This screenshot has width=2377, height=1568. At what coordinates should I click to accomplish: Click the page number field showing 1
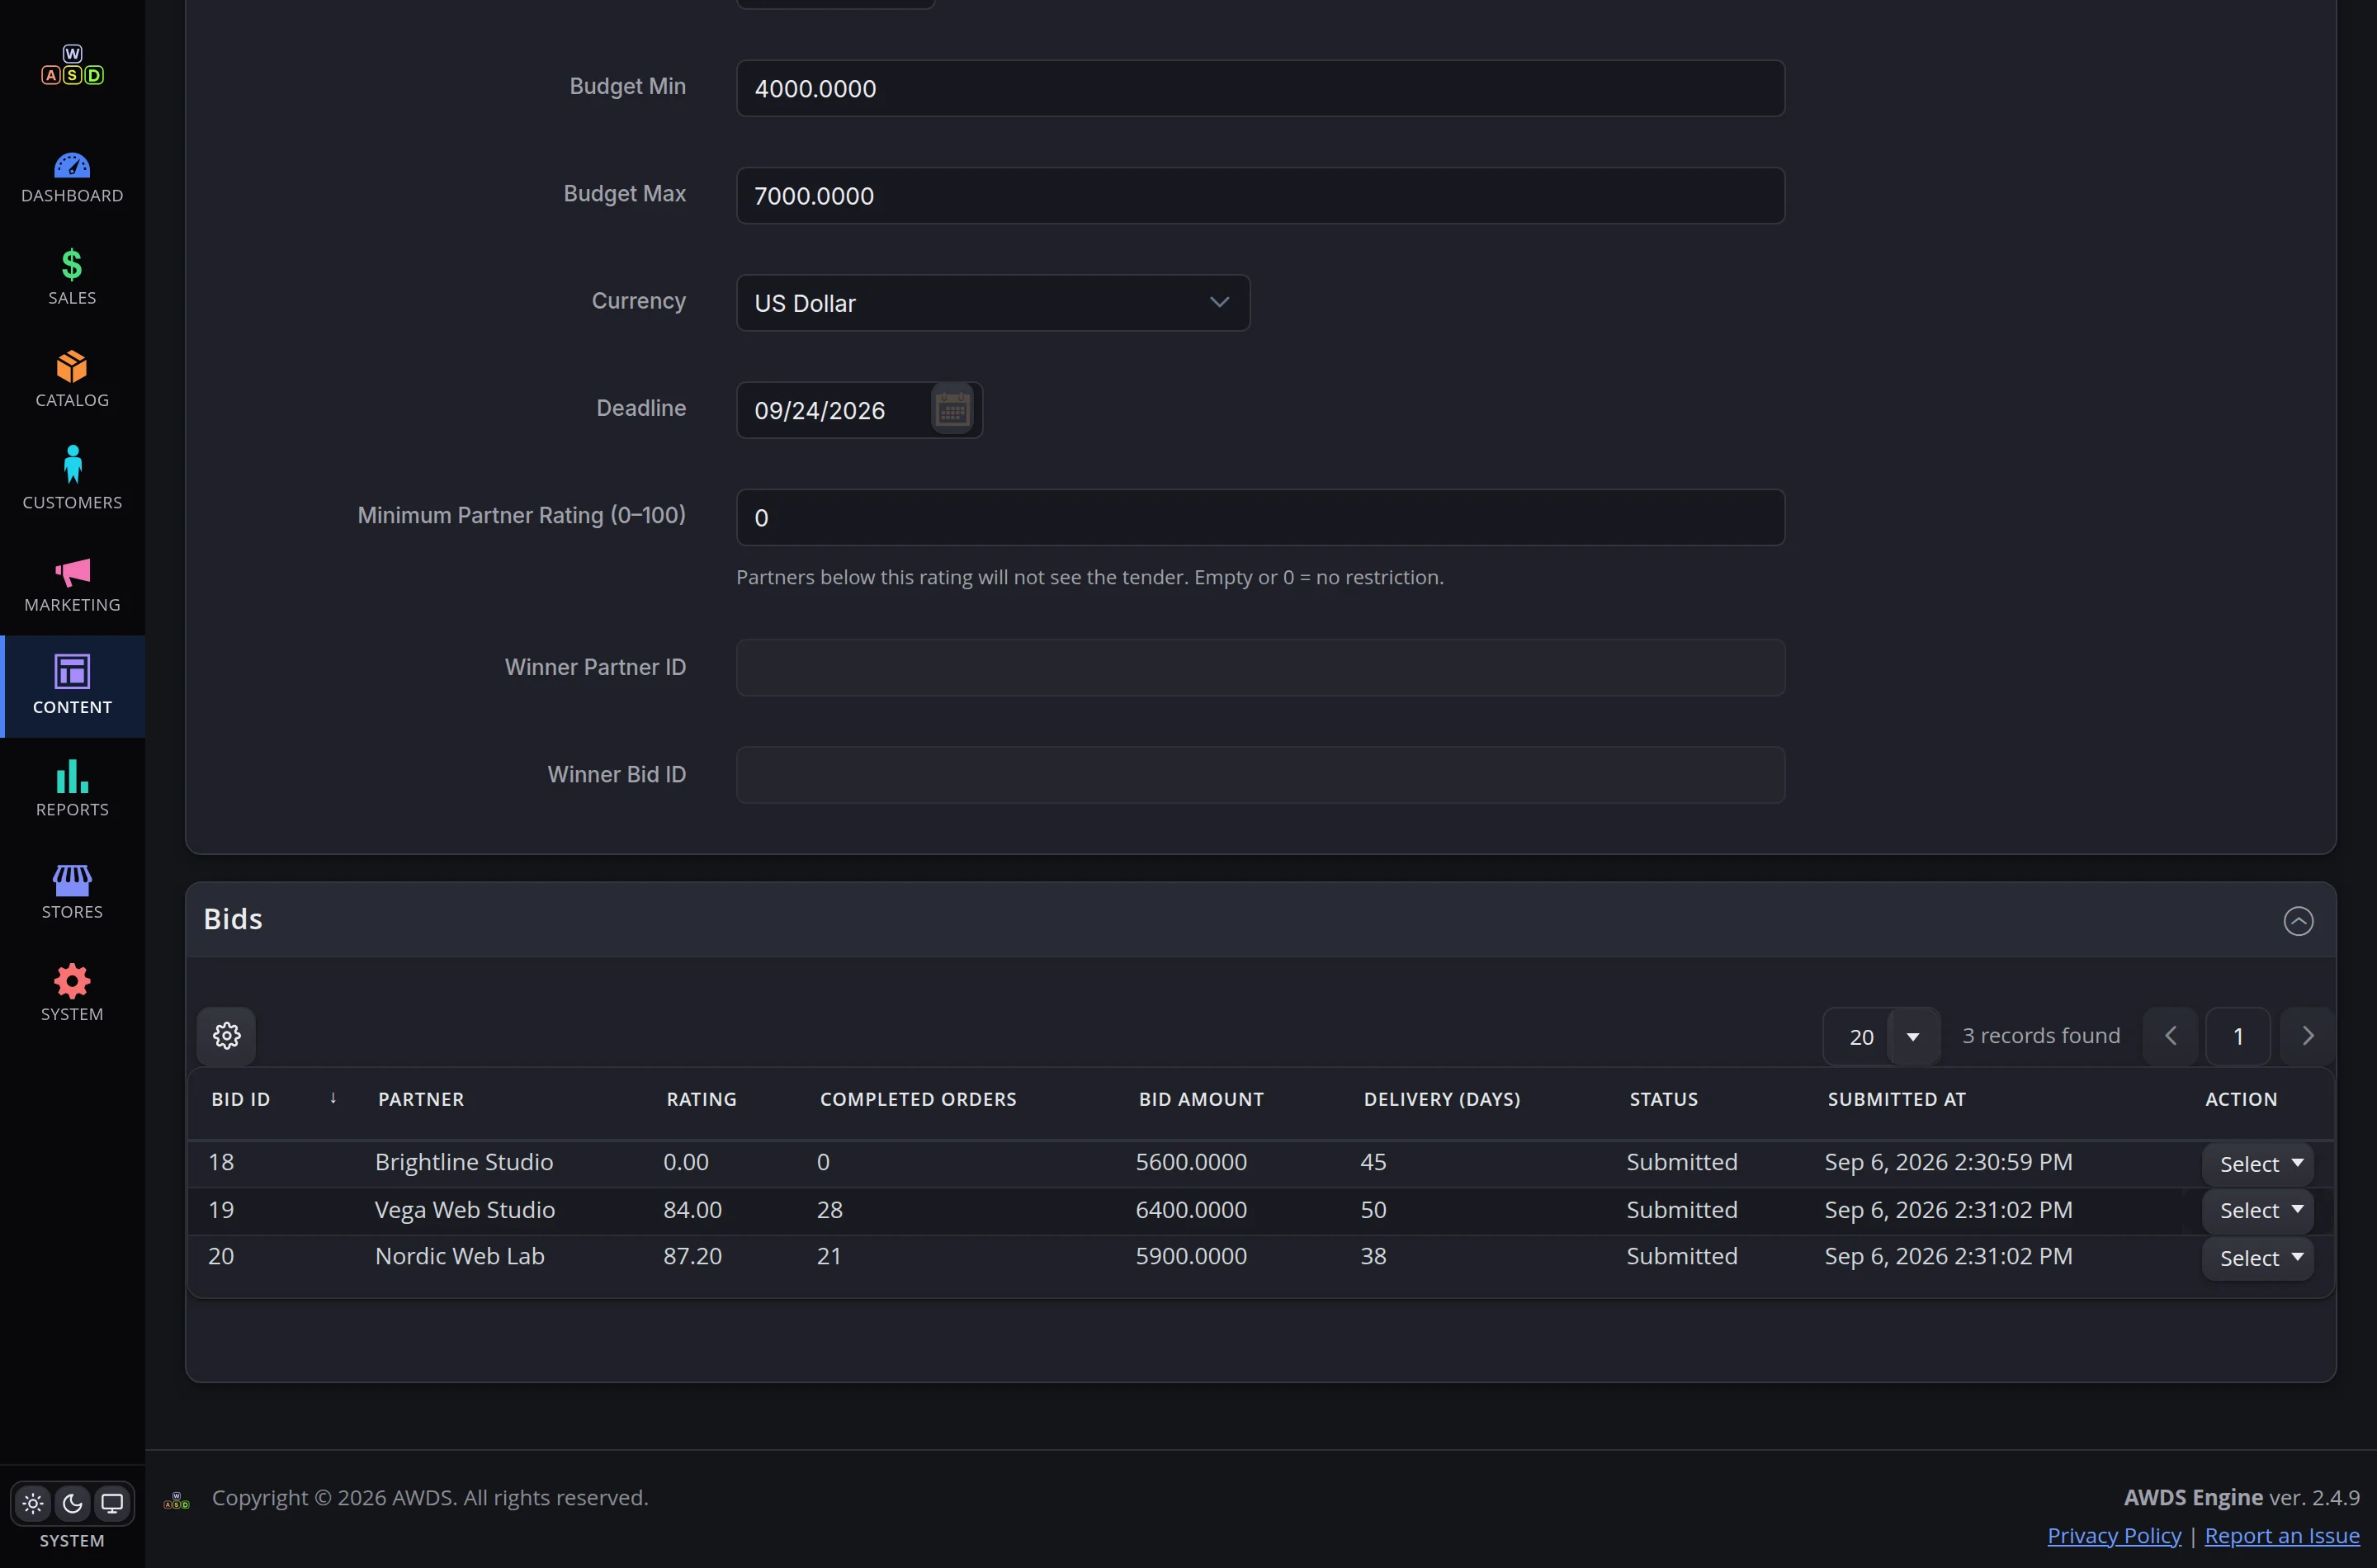(x=2238, y=1036)
